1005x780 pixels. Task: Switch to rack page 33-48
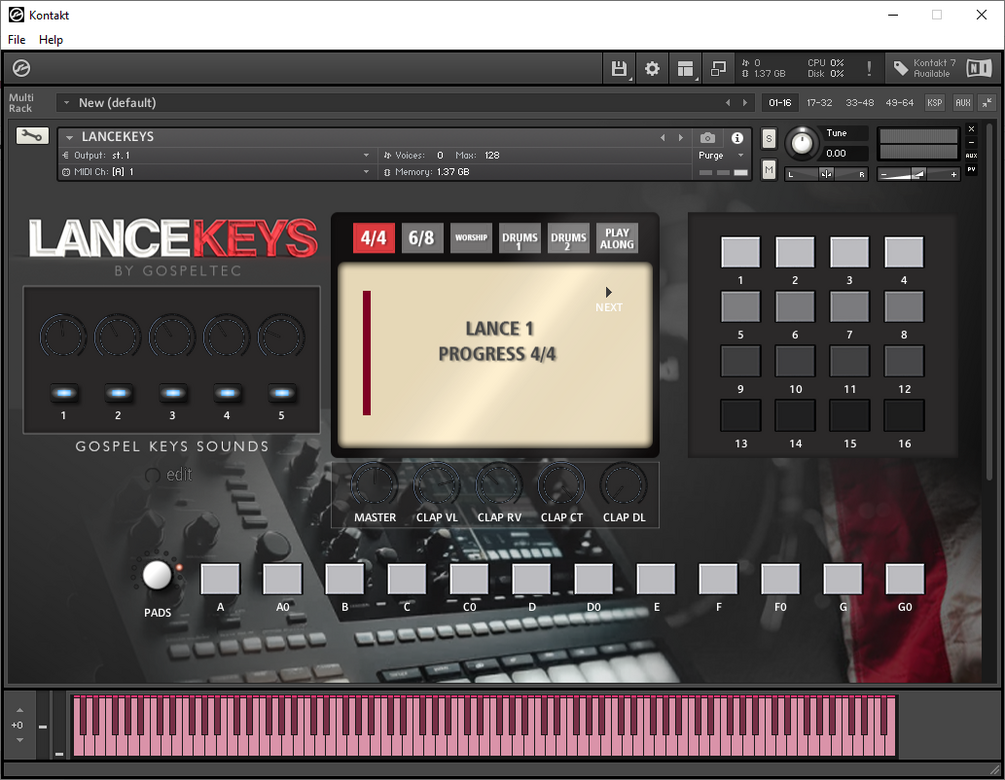tap(860, 103)
